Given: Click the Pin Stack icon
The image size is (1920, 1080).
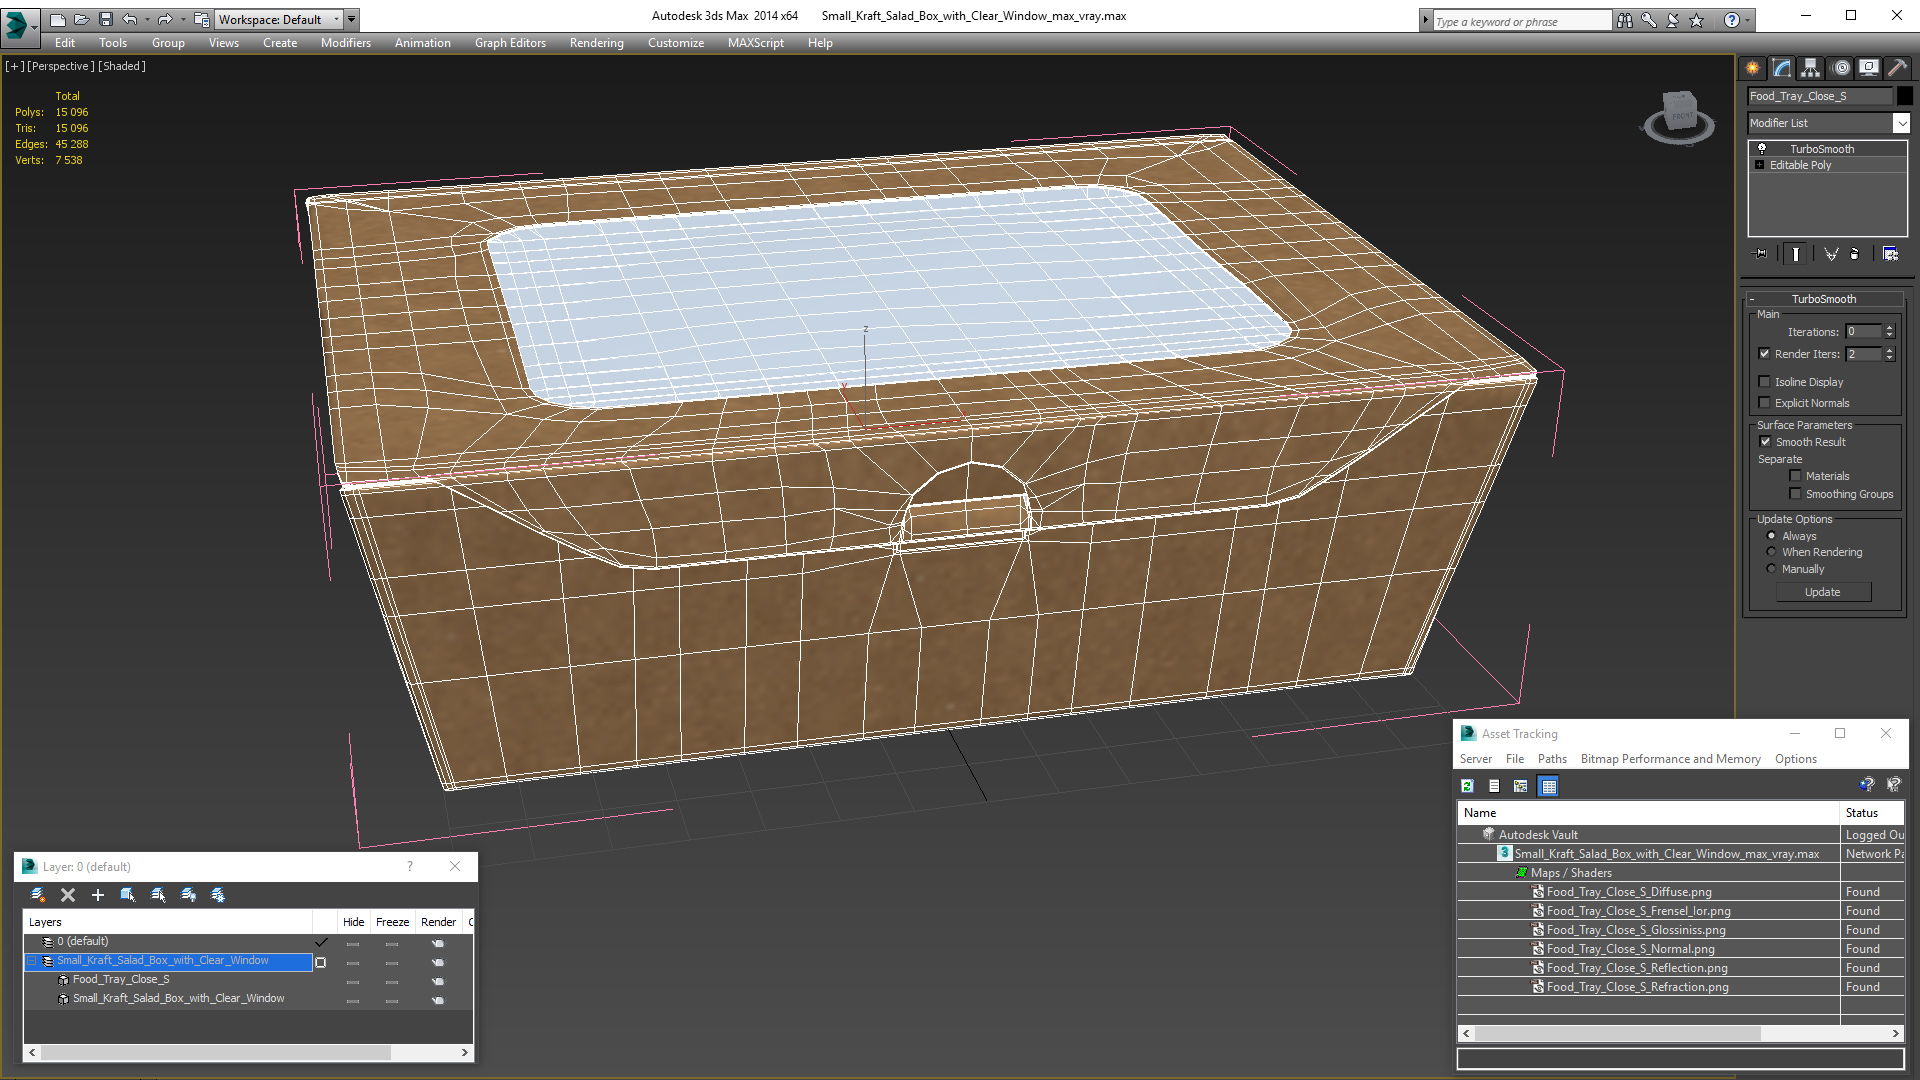Looking at the screenshot, I should click(1761, 254).
